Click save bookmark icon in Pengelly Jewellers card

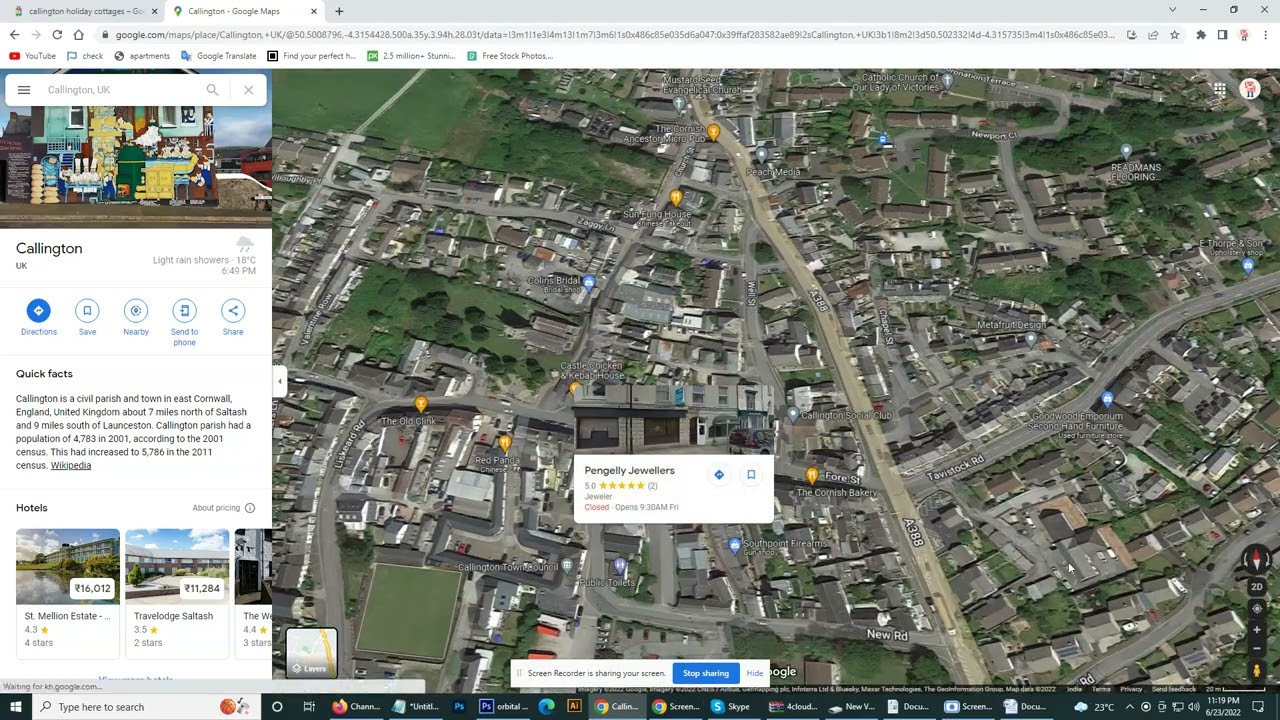point(751,475)
